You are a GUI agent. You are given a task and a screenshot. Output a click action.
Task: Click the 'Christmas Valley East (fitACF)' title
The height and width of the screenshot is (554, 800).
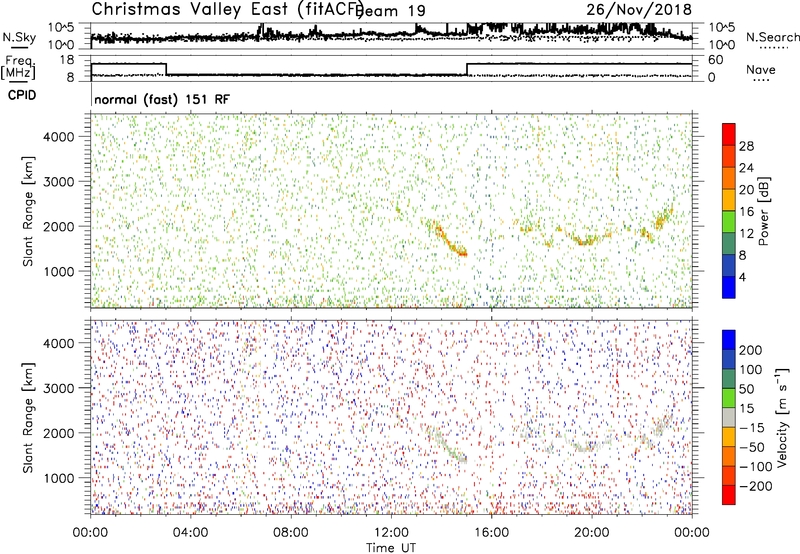click(x=228, y=10)
